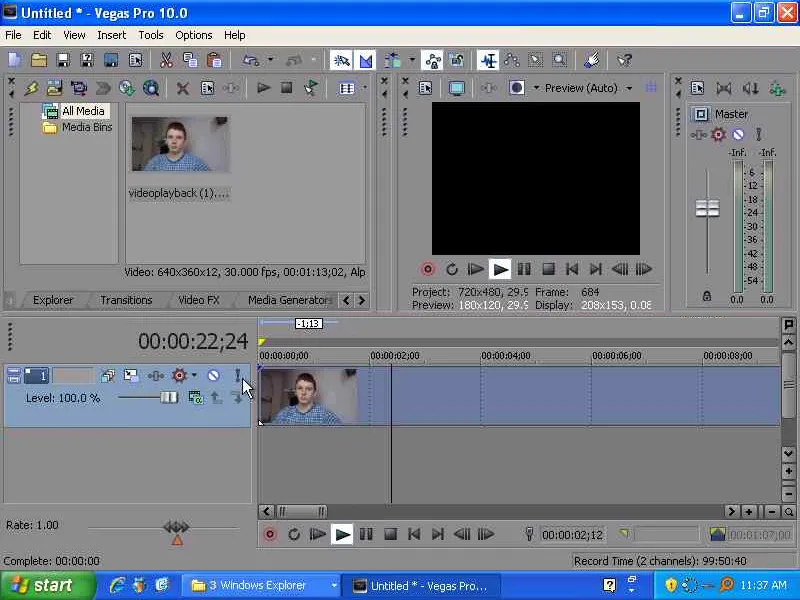This screenshot has height=600, width=800.
Task: Click Stop button under the video preview
Action: tap(548, 269)
